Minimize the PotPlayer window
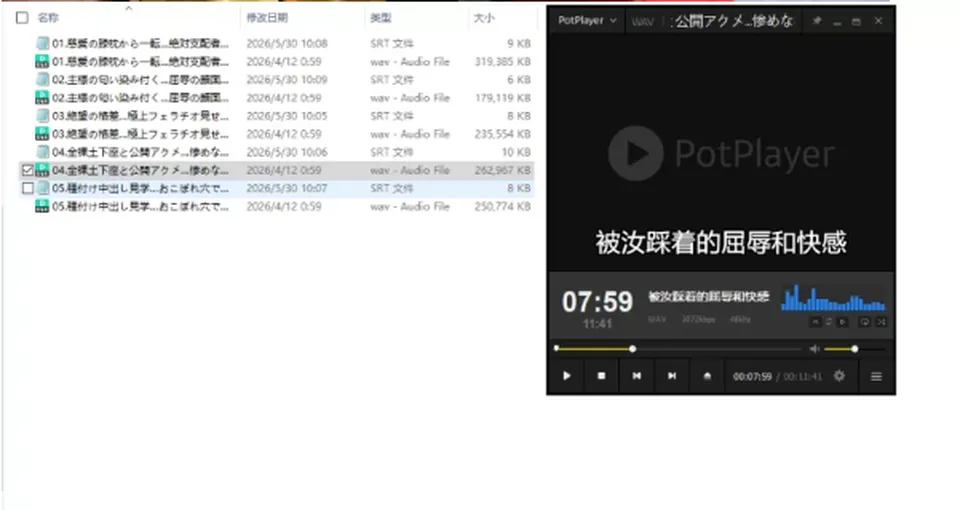 [837, 21]
